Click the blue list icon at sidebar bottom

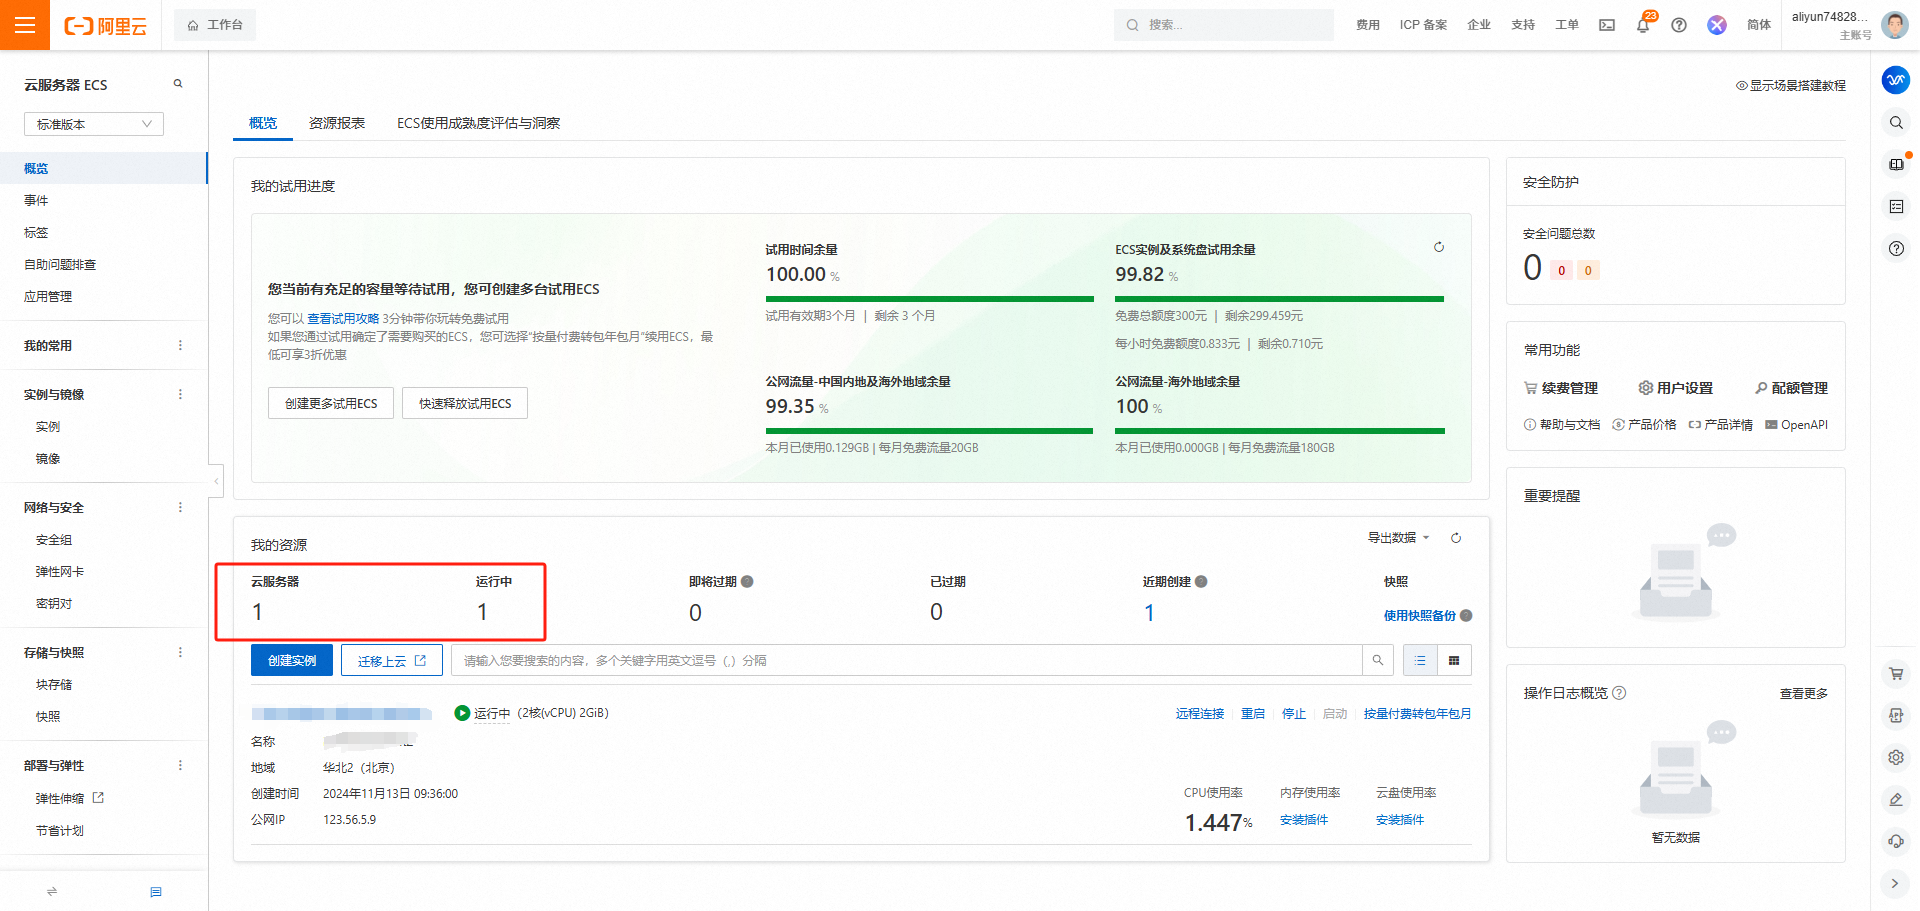156,891
